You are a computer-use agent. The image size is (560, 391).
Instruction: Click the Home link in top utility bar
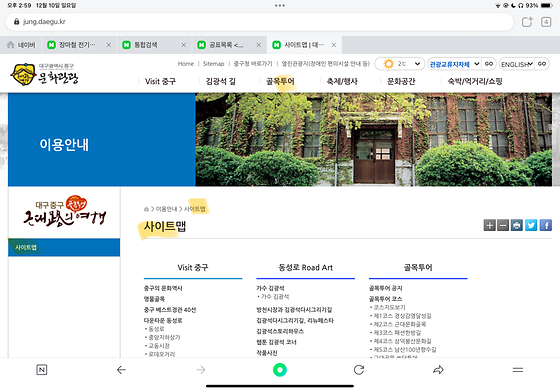pyautogui.click(x=186, y=64)
